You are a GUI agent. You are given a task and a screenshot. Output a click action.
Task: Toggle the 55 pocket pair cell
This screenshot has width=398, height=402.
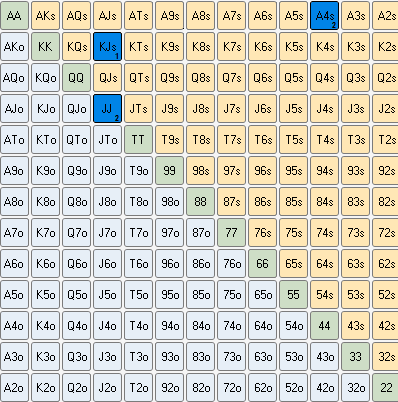[x=293, y=294]
